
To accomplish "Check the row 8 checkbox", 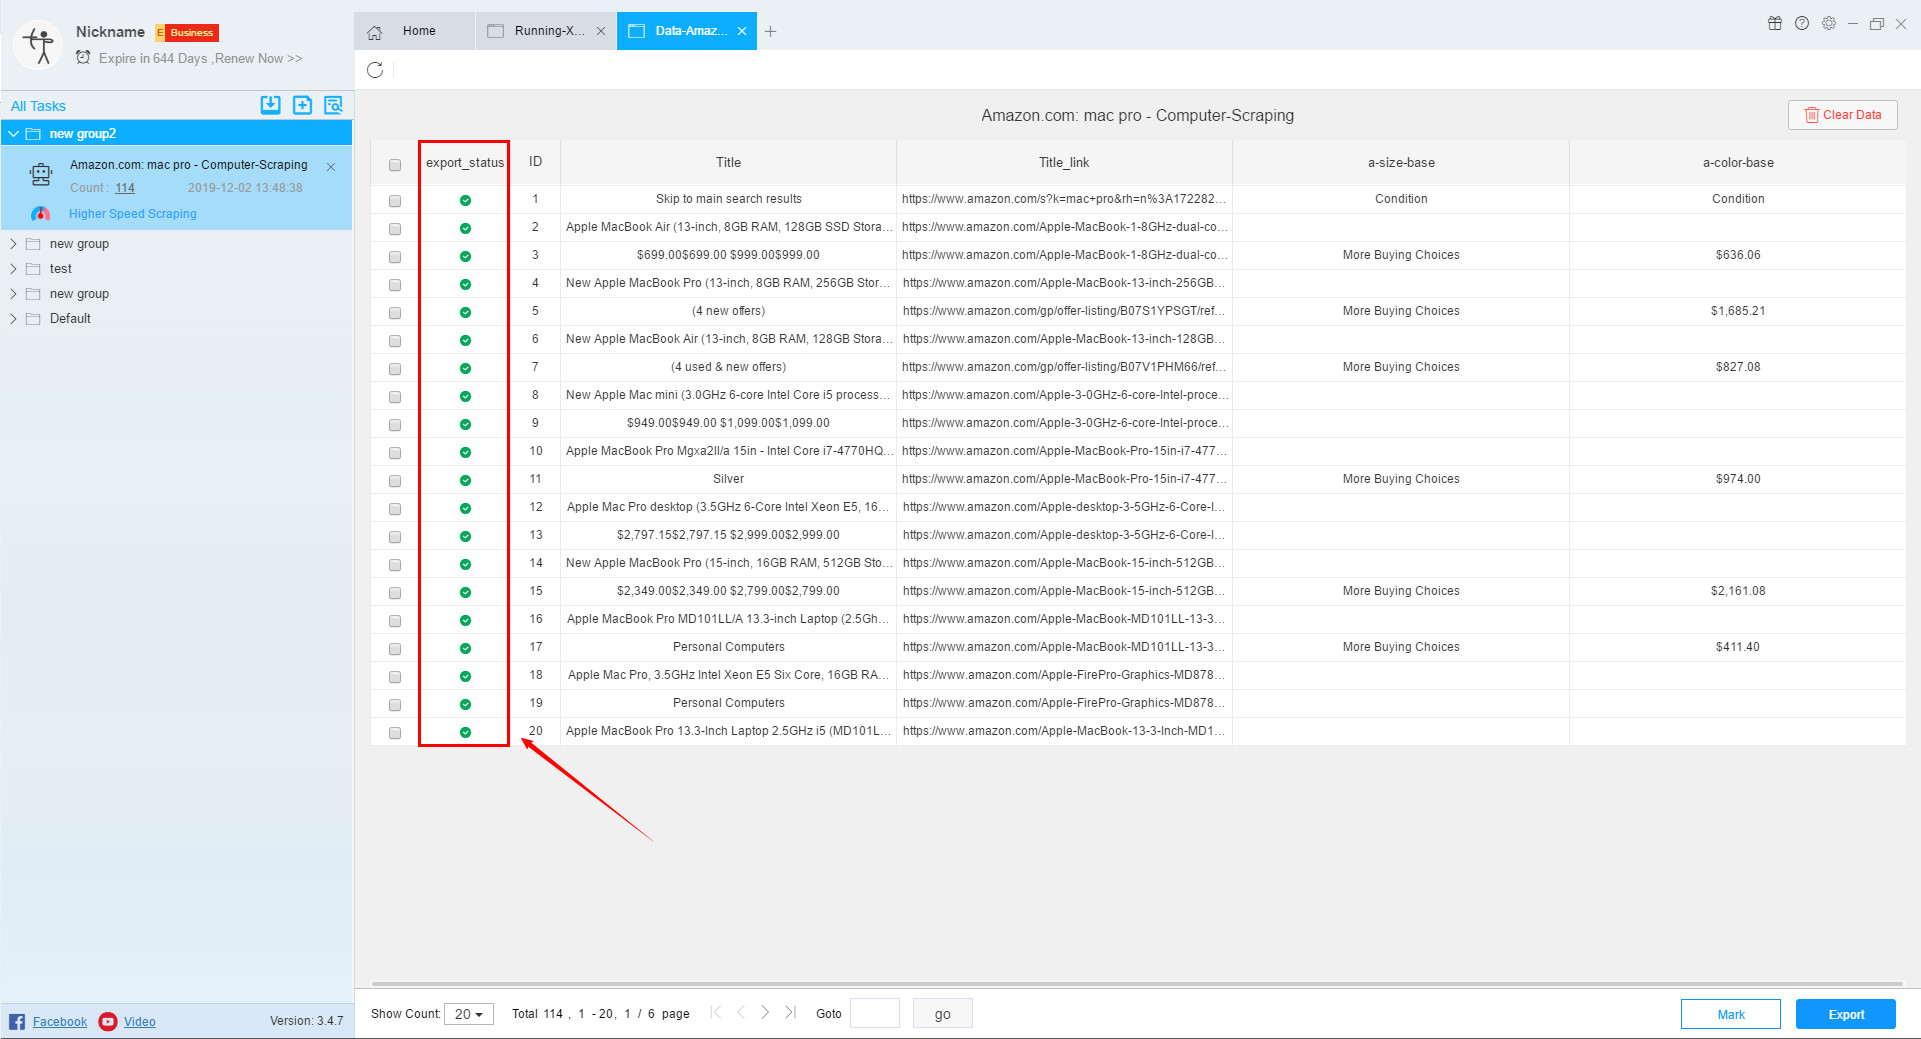I will point(395,397).
